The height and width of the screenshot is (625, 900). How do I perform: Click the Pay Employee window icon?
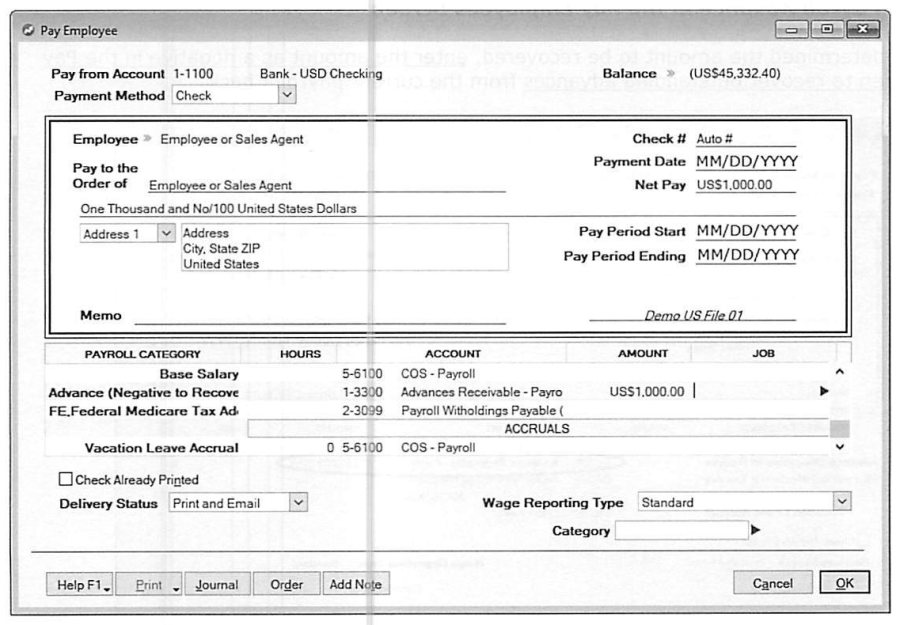coord(28,30)
